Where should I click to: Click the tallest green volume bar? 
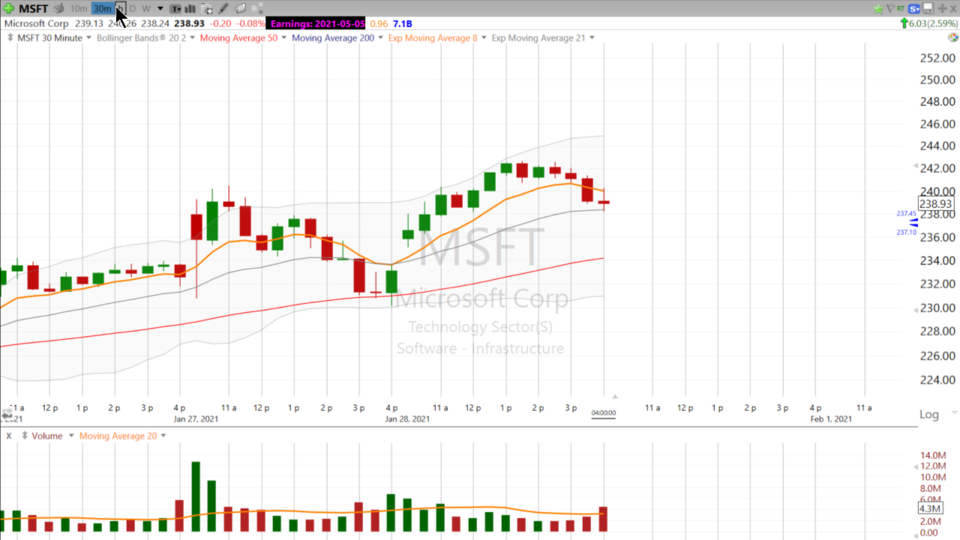(195, 497)
